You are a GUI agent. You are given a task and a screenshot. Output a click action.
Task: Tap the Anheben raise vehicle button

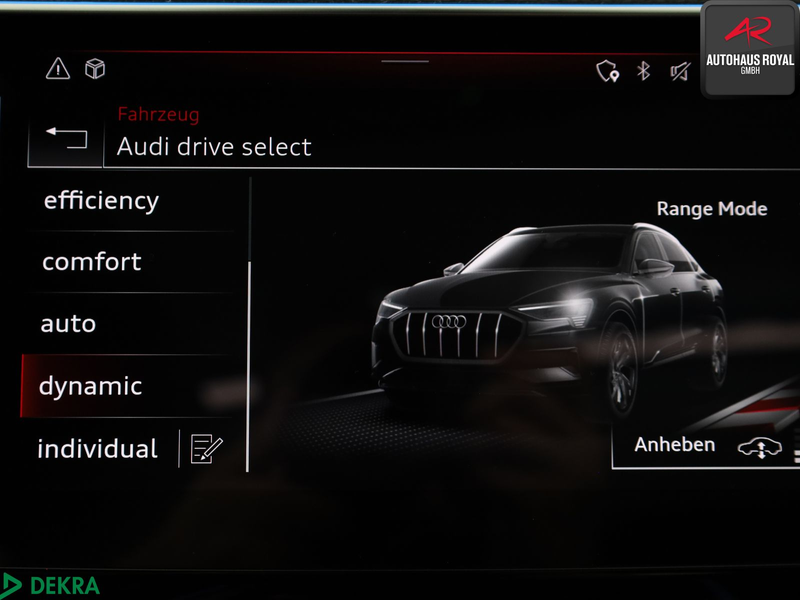pyautogui.click(x=706, y=446)
